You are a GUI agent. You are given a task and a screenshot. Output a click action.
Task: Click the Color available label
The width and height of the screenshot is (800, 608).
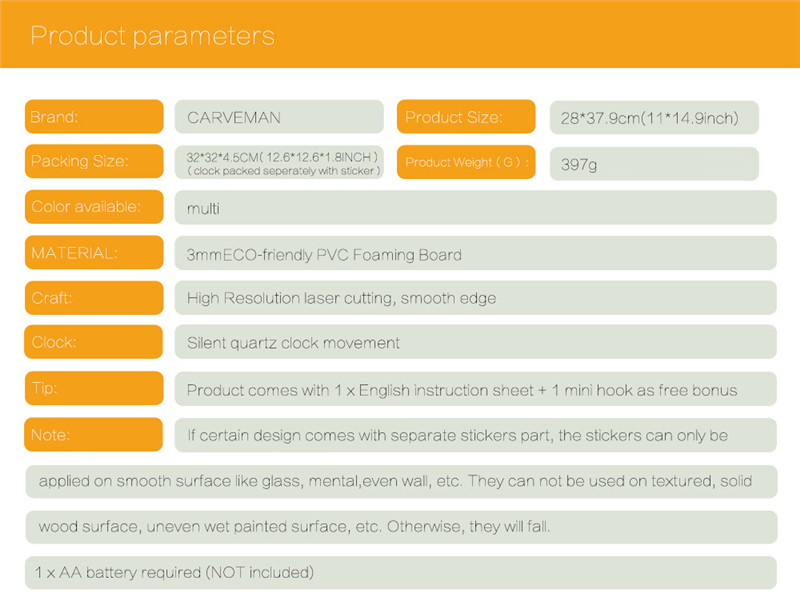pos(93,207)
